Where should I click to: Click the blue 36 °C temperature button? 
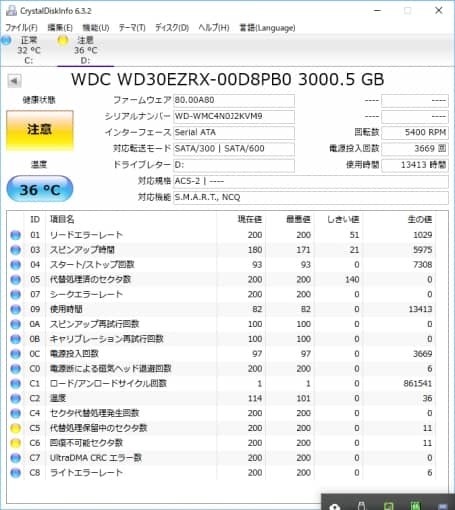[40, 189]
